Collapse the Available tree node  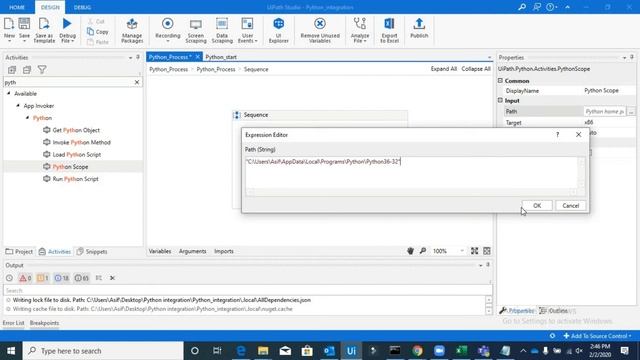pos(9,93)
